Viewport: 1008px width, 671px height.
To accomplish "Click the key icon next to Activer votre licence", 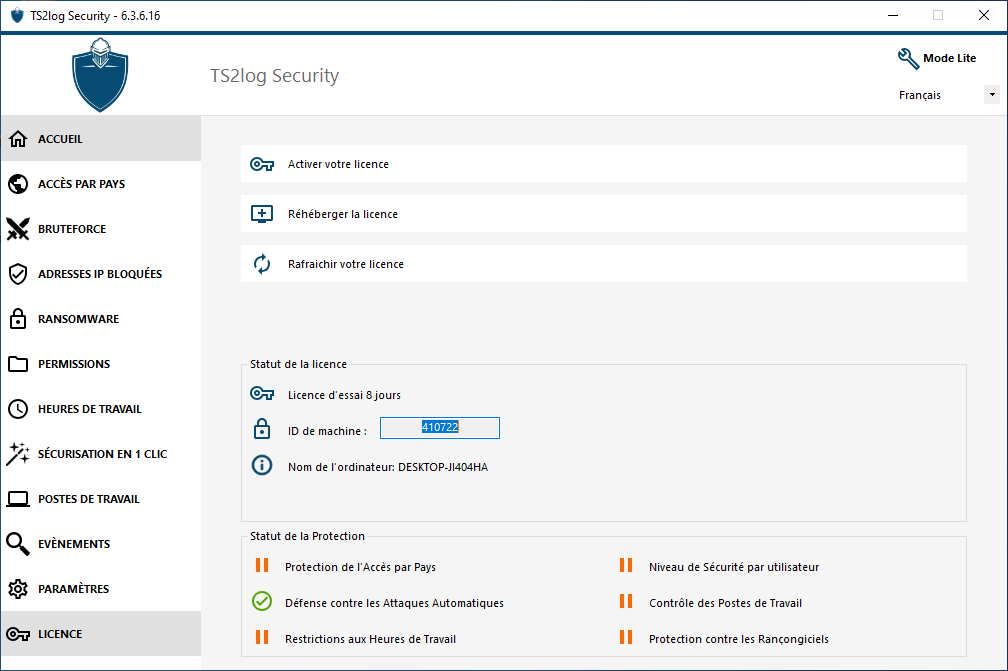I will coord(262,165).
